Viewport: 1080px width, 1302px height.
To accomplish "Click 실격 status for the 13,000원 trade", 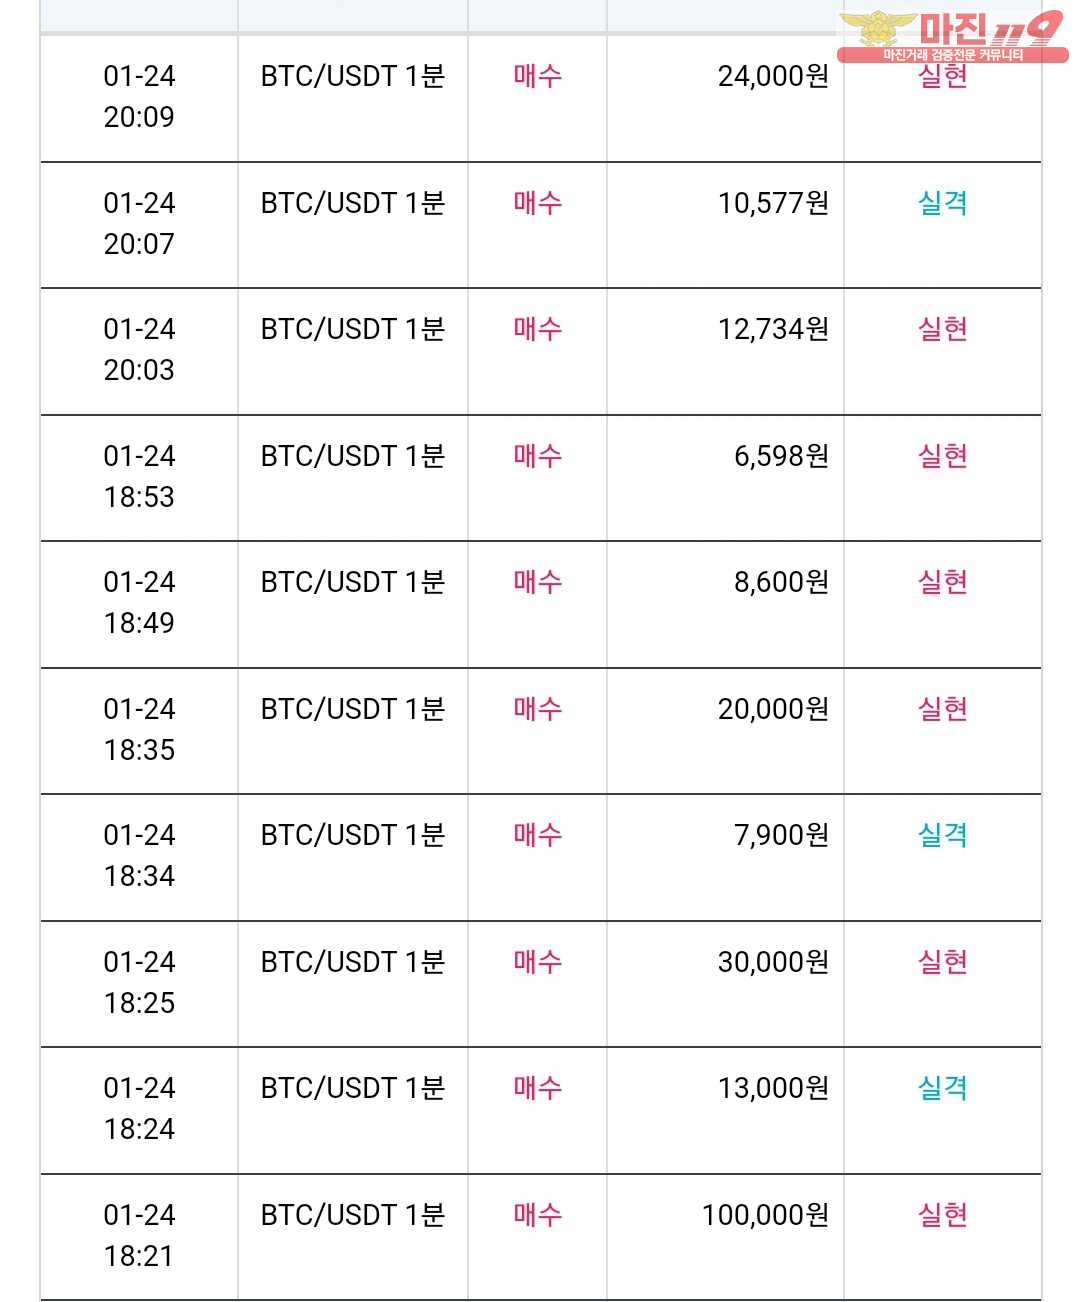I will click(x=942, y=1088).
